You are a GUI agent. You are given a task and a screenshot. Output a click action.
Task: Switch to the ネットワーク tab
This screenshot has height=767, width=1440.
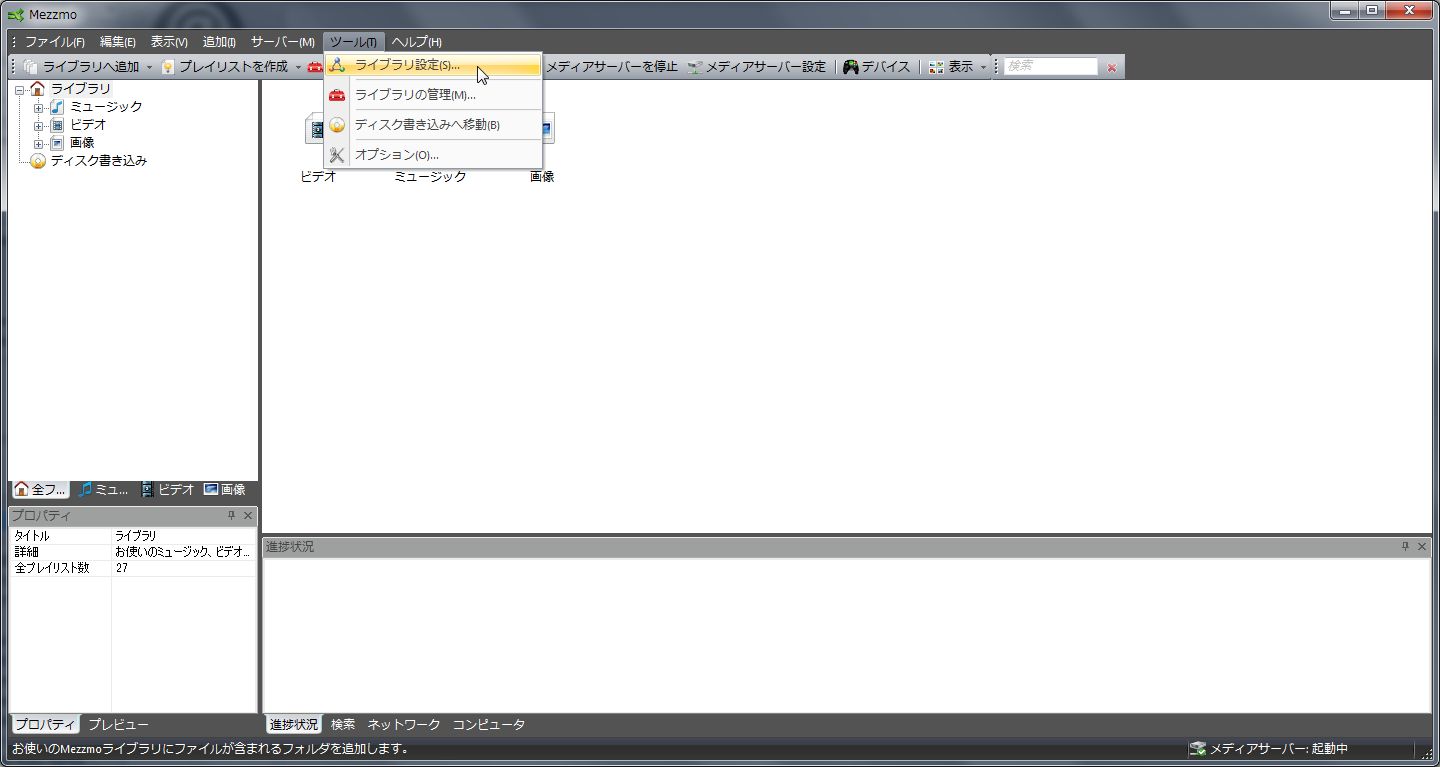(x=404, y=724)
